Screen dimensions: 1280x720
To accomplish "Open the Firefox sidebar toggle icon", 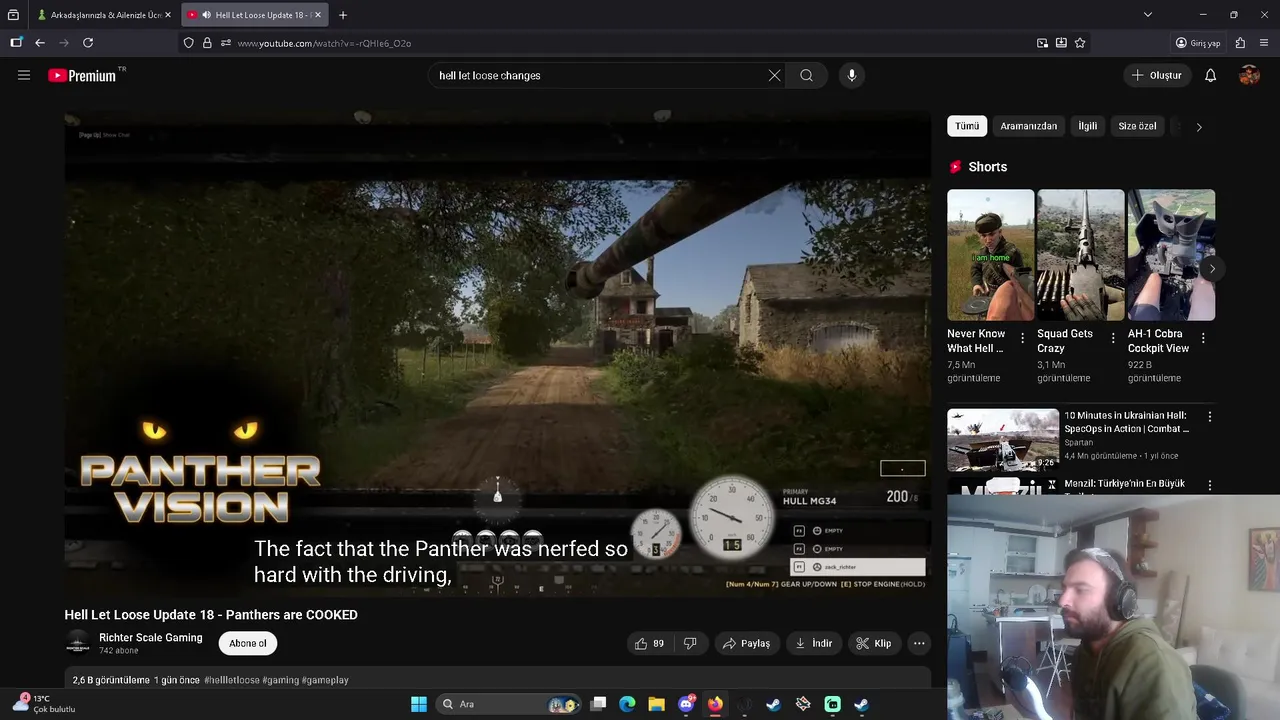I will pyautogui.click(x=16, y=43).
